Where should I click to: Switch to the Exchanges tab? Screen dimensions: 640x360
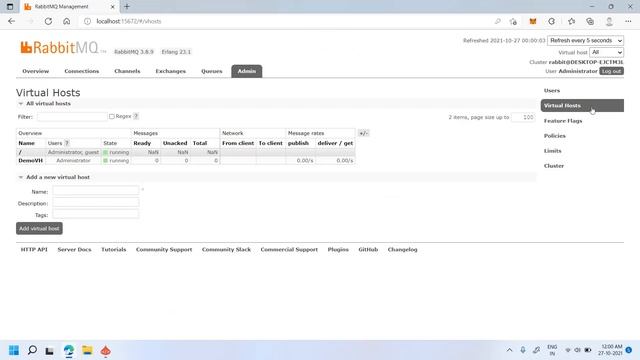171,71
